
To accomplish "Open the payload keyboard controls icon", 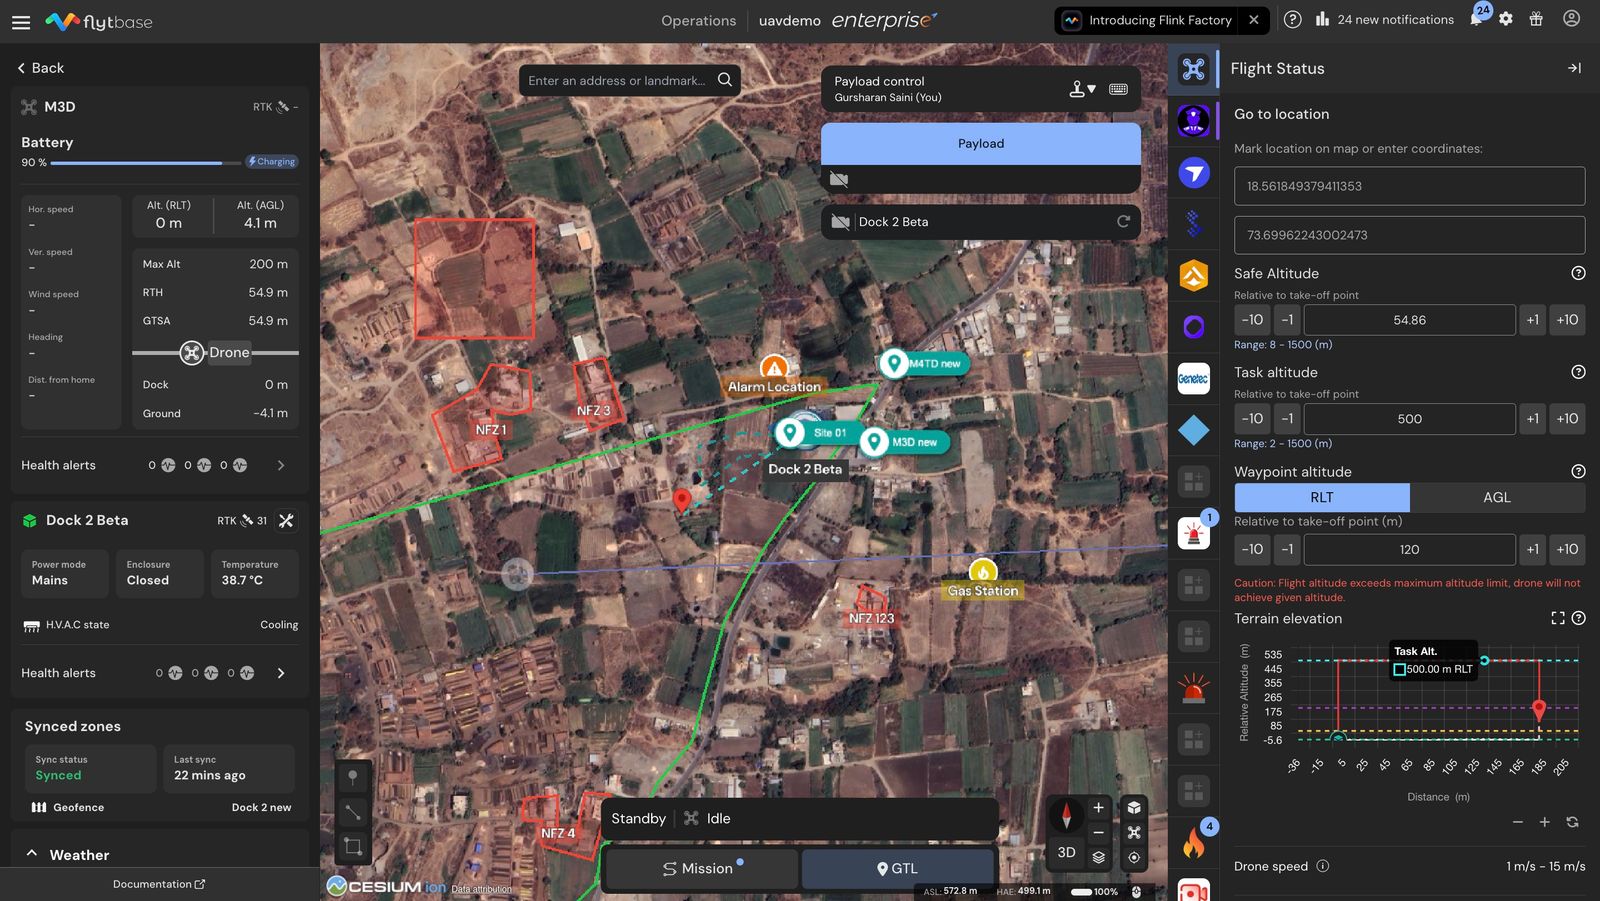I will [1118, 89].
